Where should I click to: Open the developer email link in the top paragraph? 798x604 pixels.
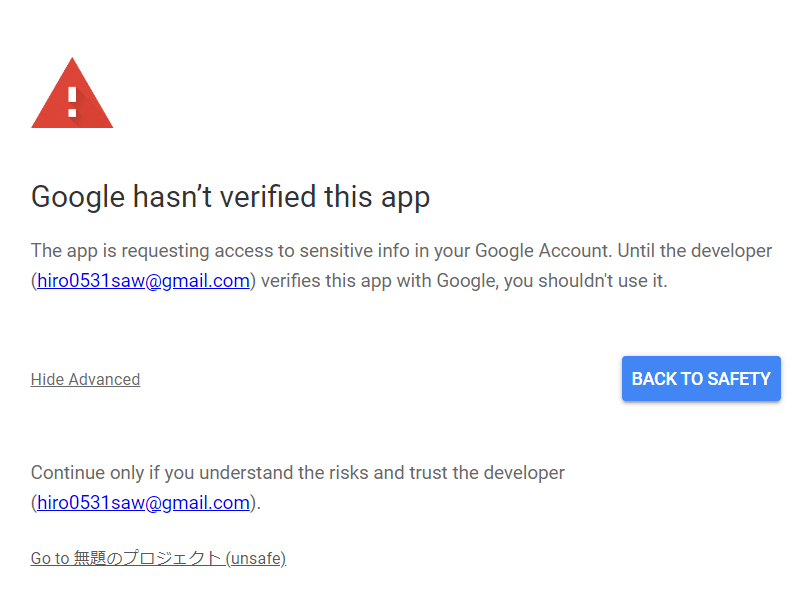143,281
